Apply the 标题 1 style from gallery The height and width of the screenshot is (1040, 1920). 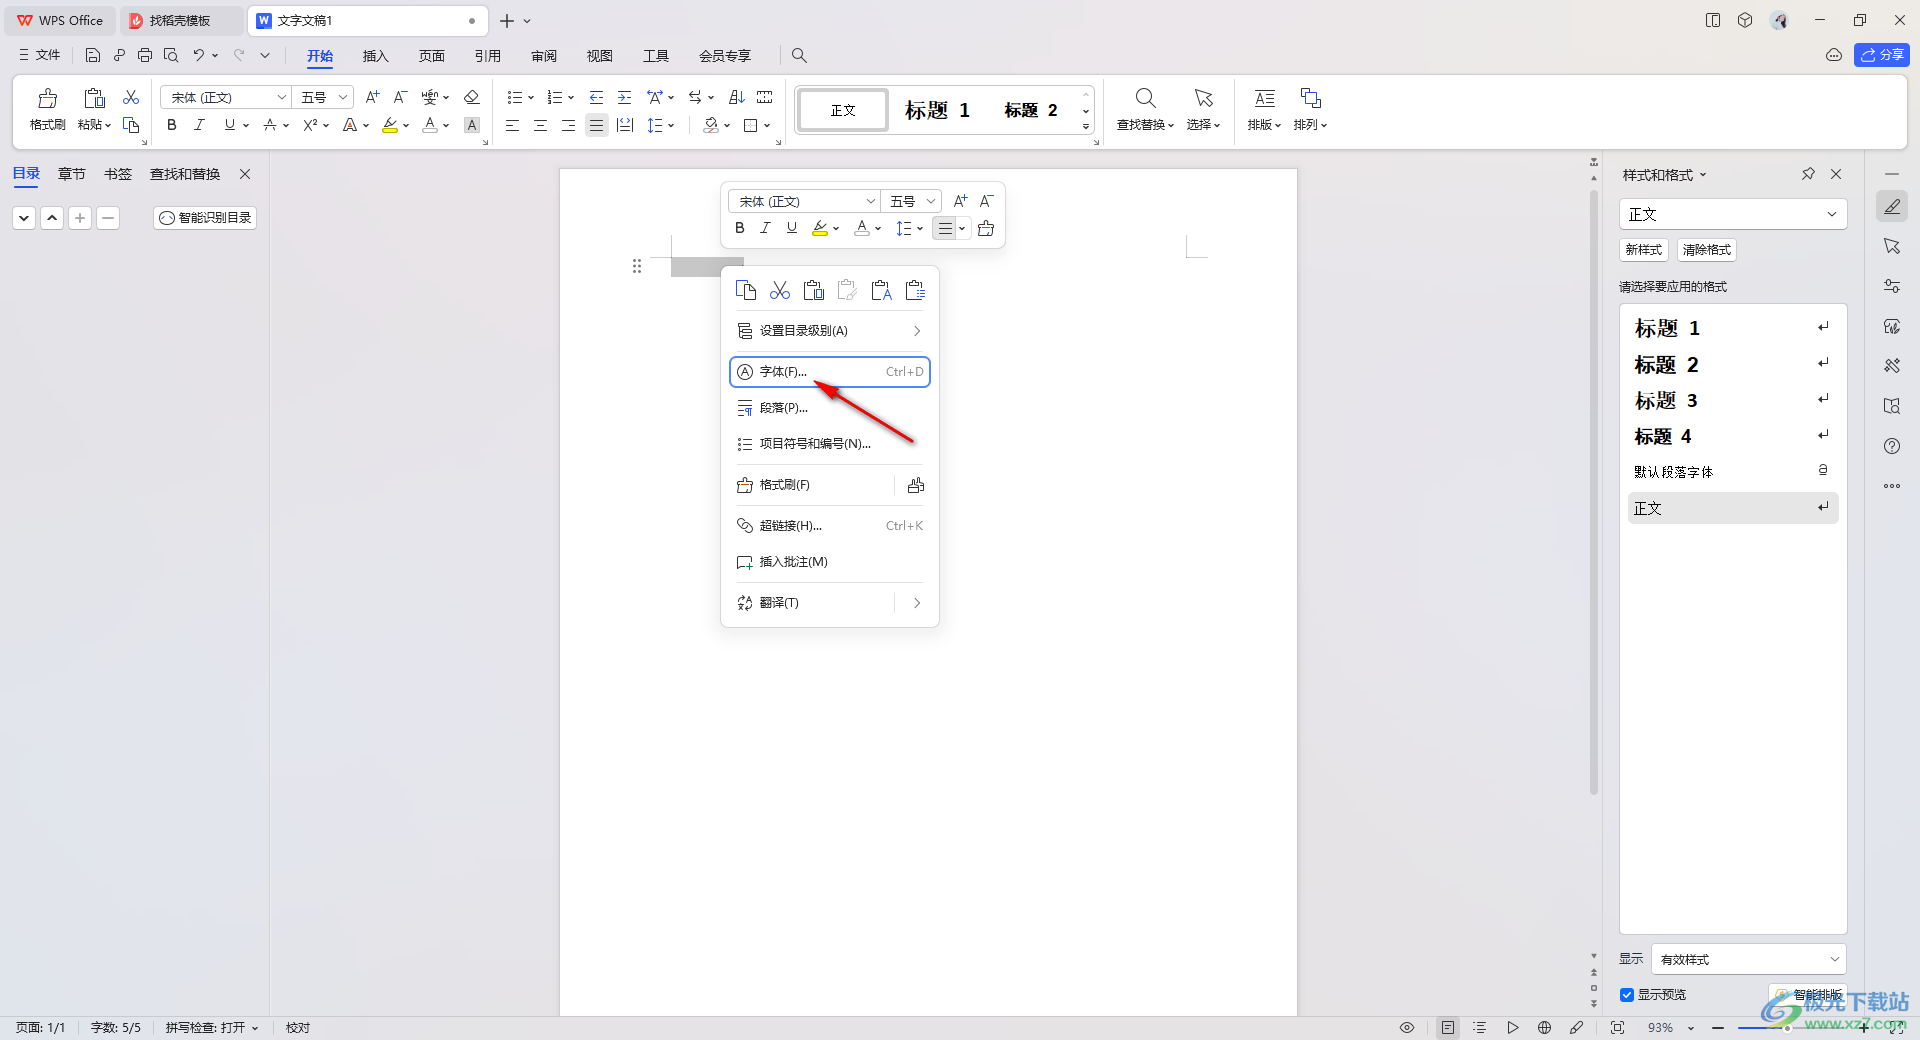[937, 110]
